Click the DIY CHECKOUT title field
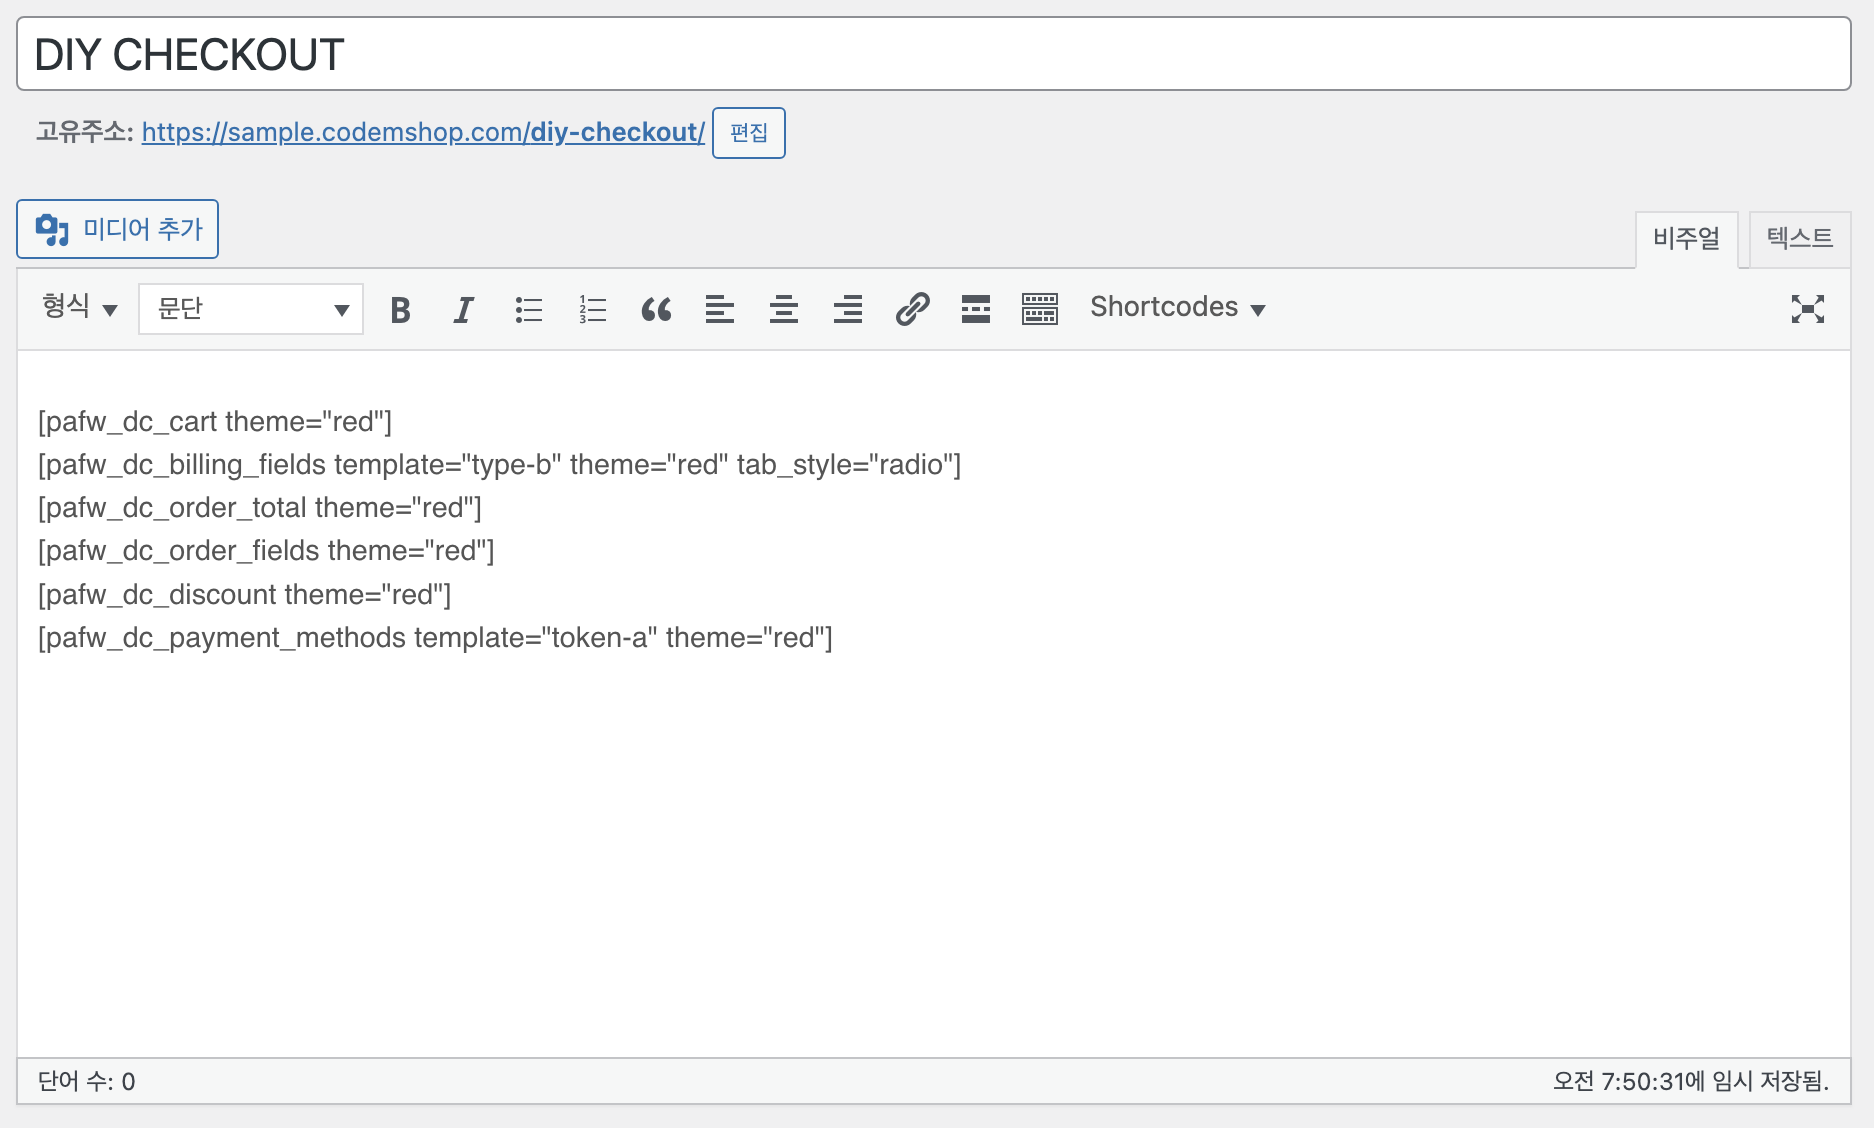The height and width of the screenshot is (1128, 1874). pos(933,55)
